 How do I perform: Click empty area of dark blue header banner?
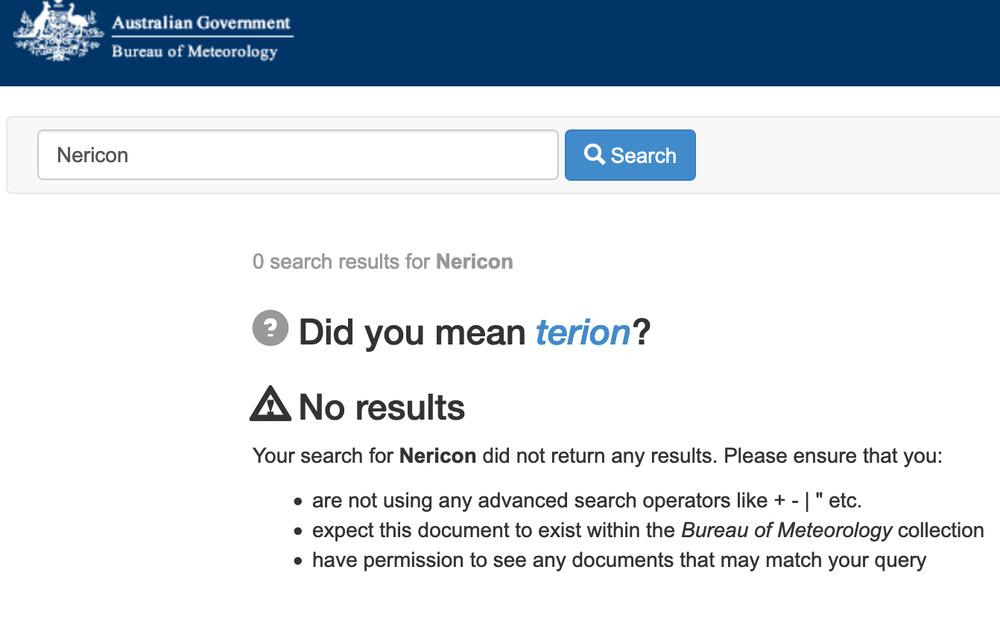pyautogui.click(x=650, y=42)
